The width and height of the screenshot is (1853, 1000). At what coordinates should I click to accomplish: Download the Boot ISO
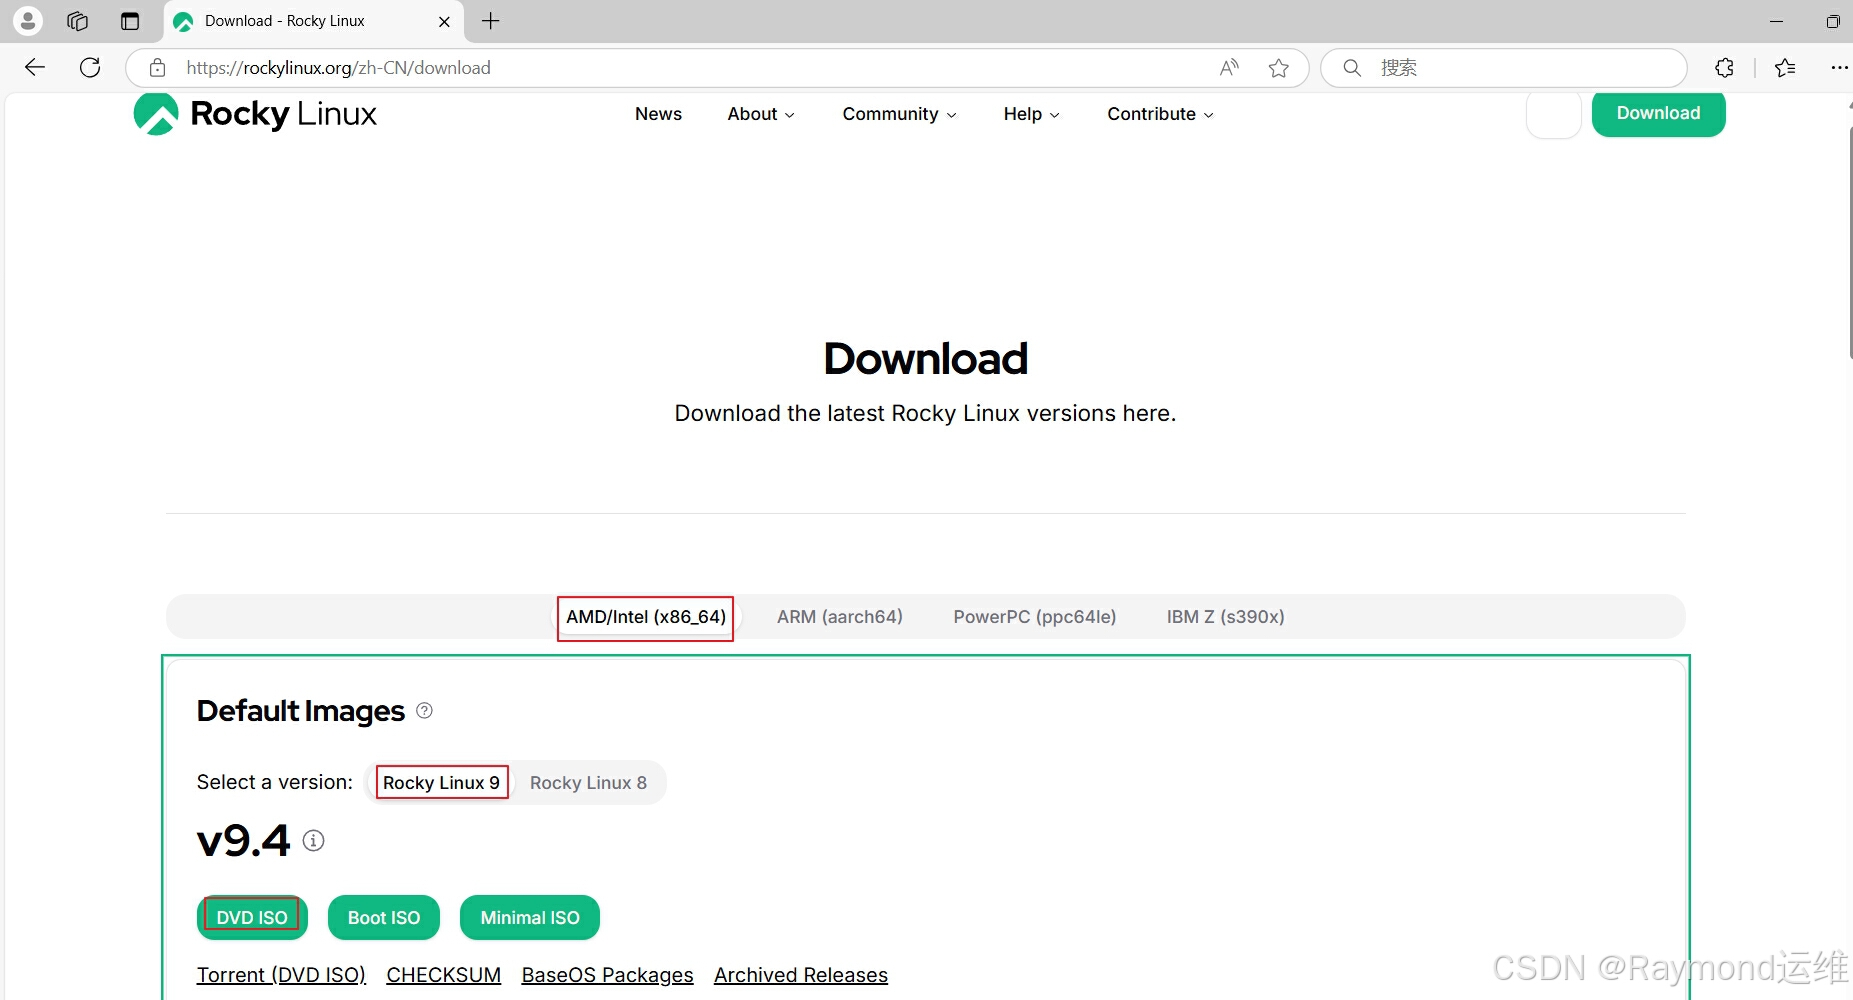(384, 917)
